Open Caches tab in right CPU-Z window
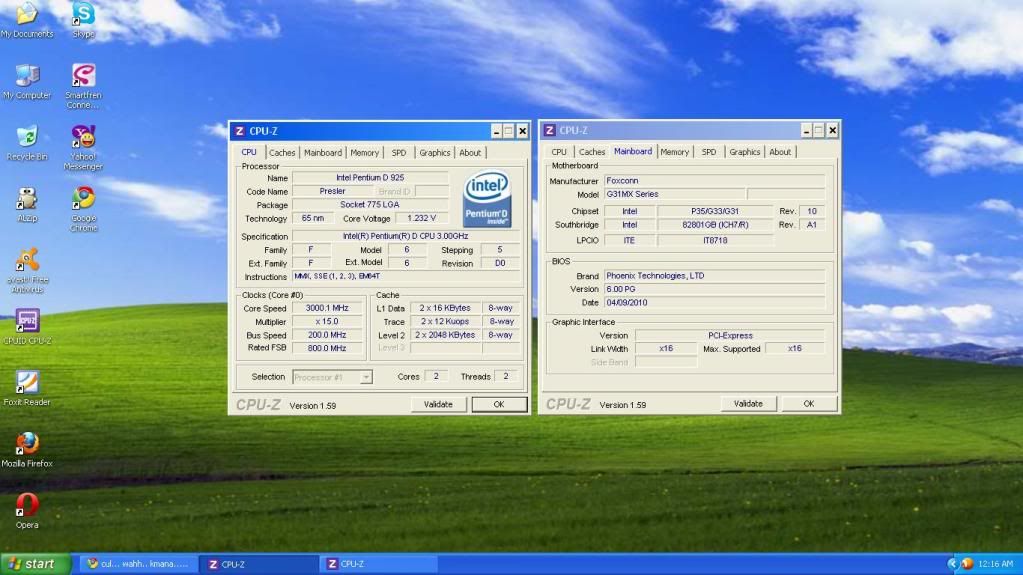Screen dimensions: 1023x575 point(592,152)
